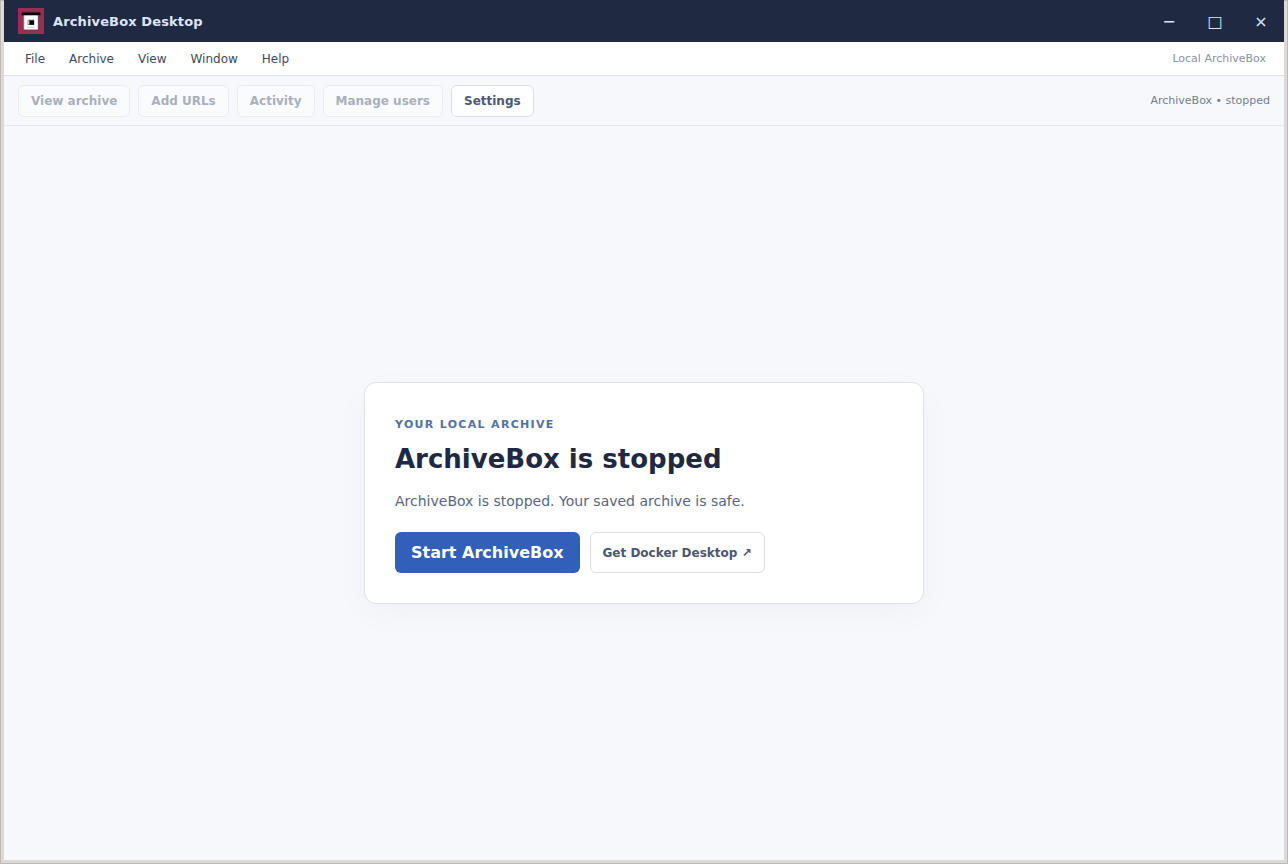
Task: Start ArchiveBox with the blue button
Action: [487, 552]
